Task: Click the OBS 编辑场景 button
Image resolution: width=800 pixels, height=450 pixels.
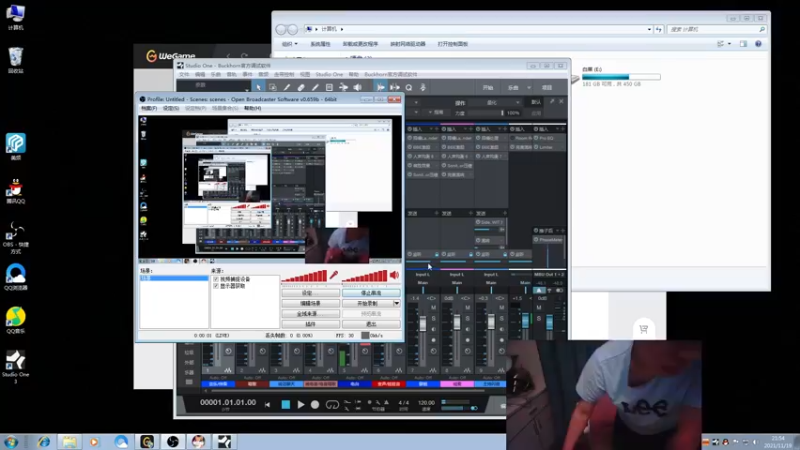Action: (311, 303)
